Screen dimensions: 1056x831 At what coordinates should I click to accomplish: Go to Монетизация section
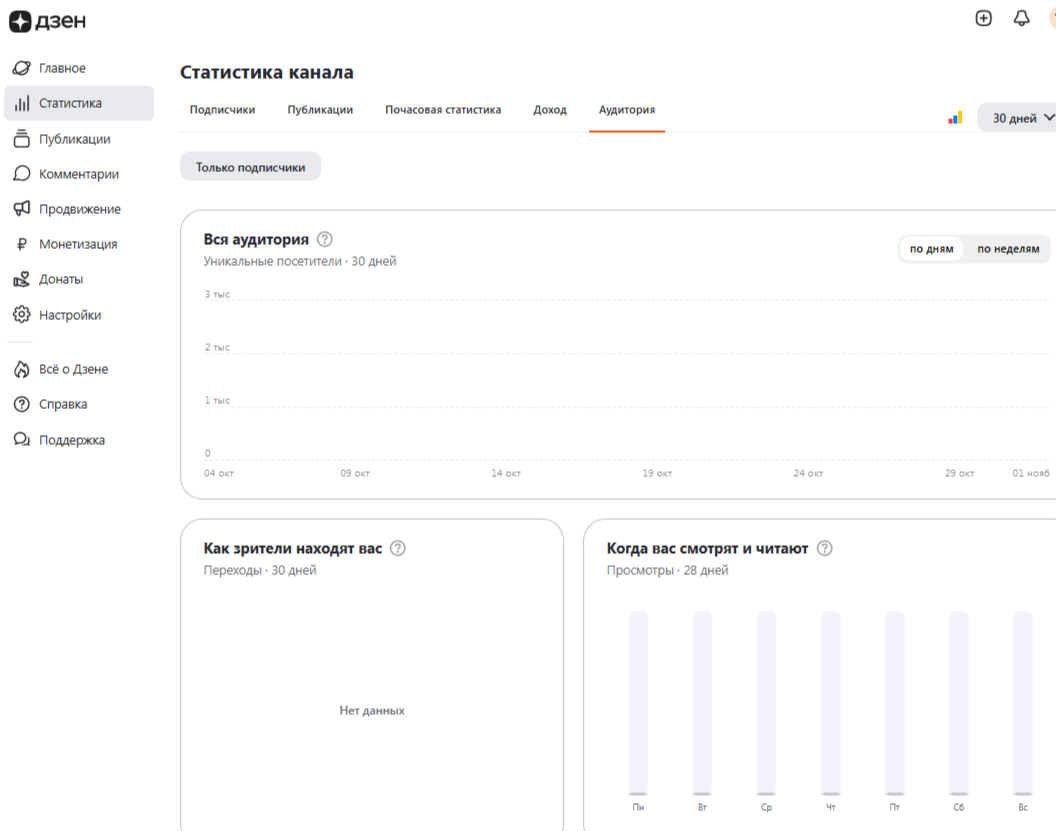(x=77, y=244)
